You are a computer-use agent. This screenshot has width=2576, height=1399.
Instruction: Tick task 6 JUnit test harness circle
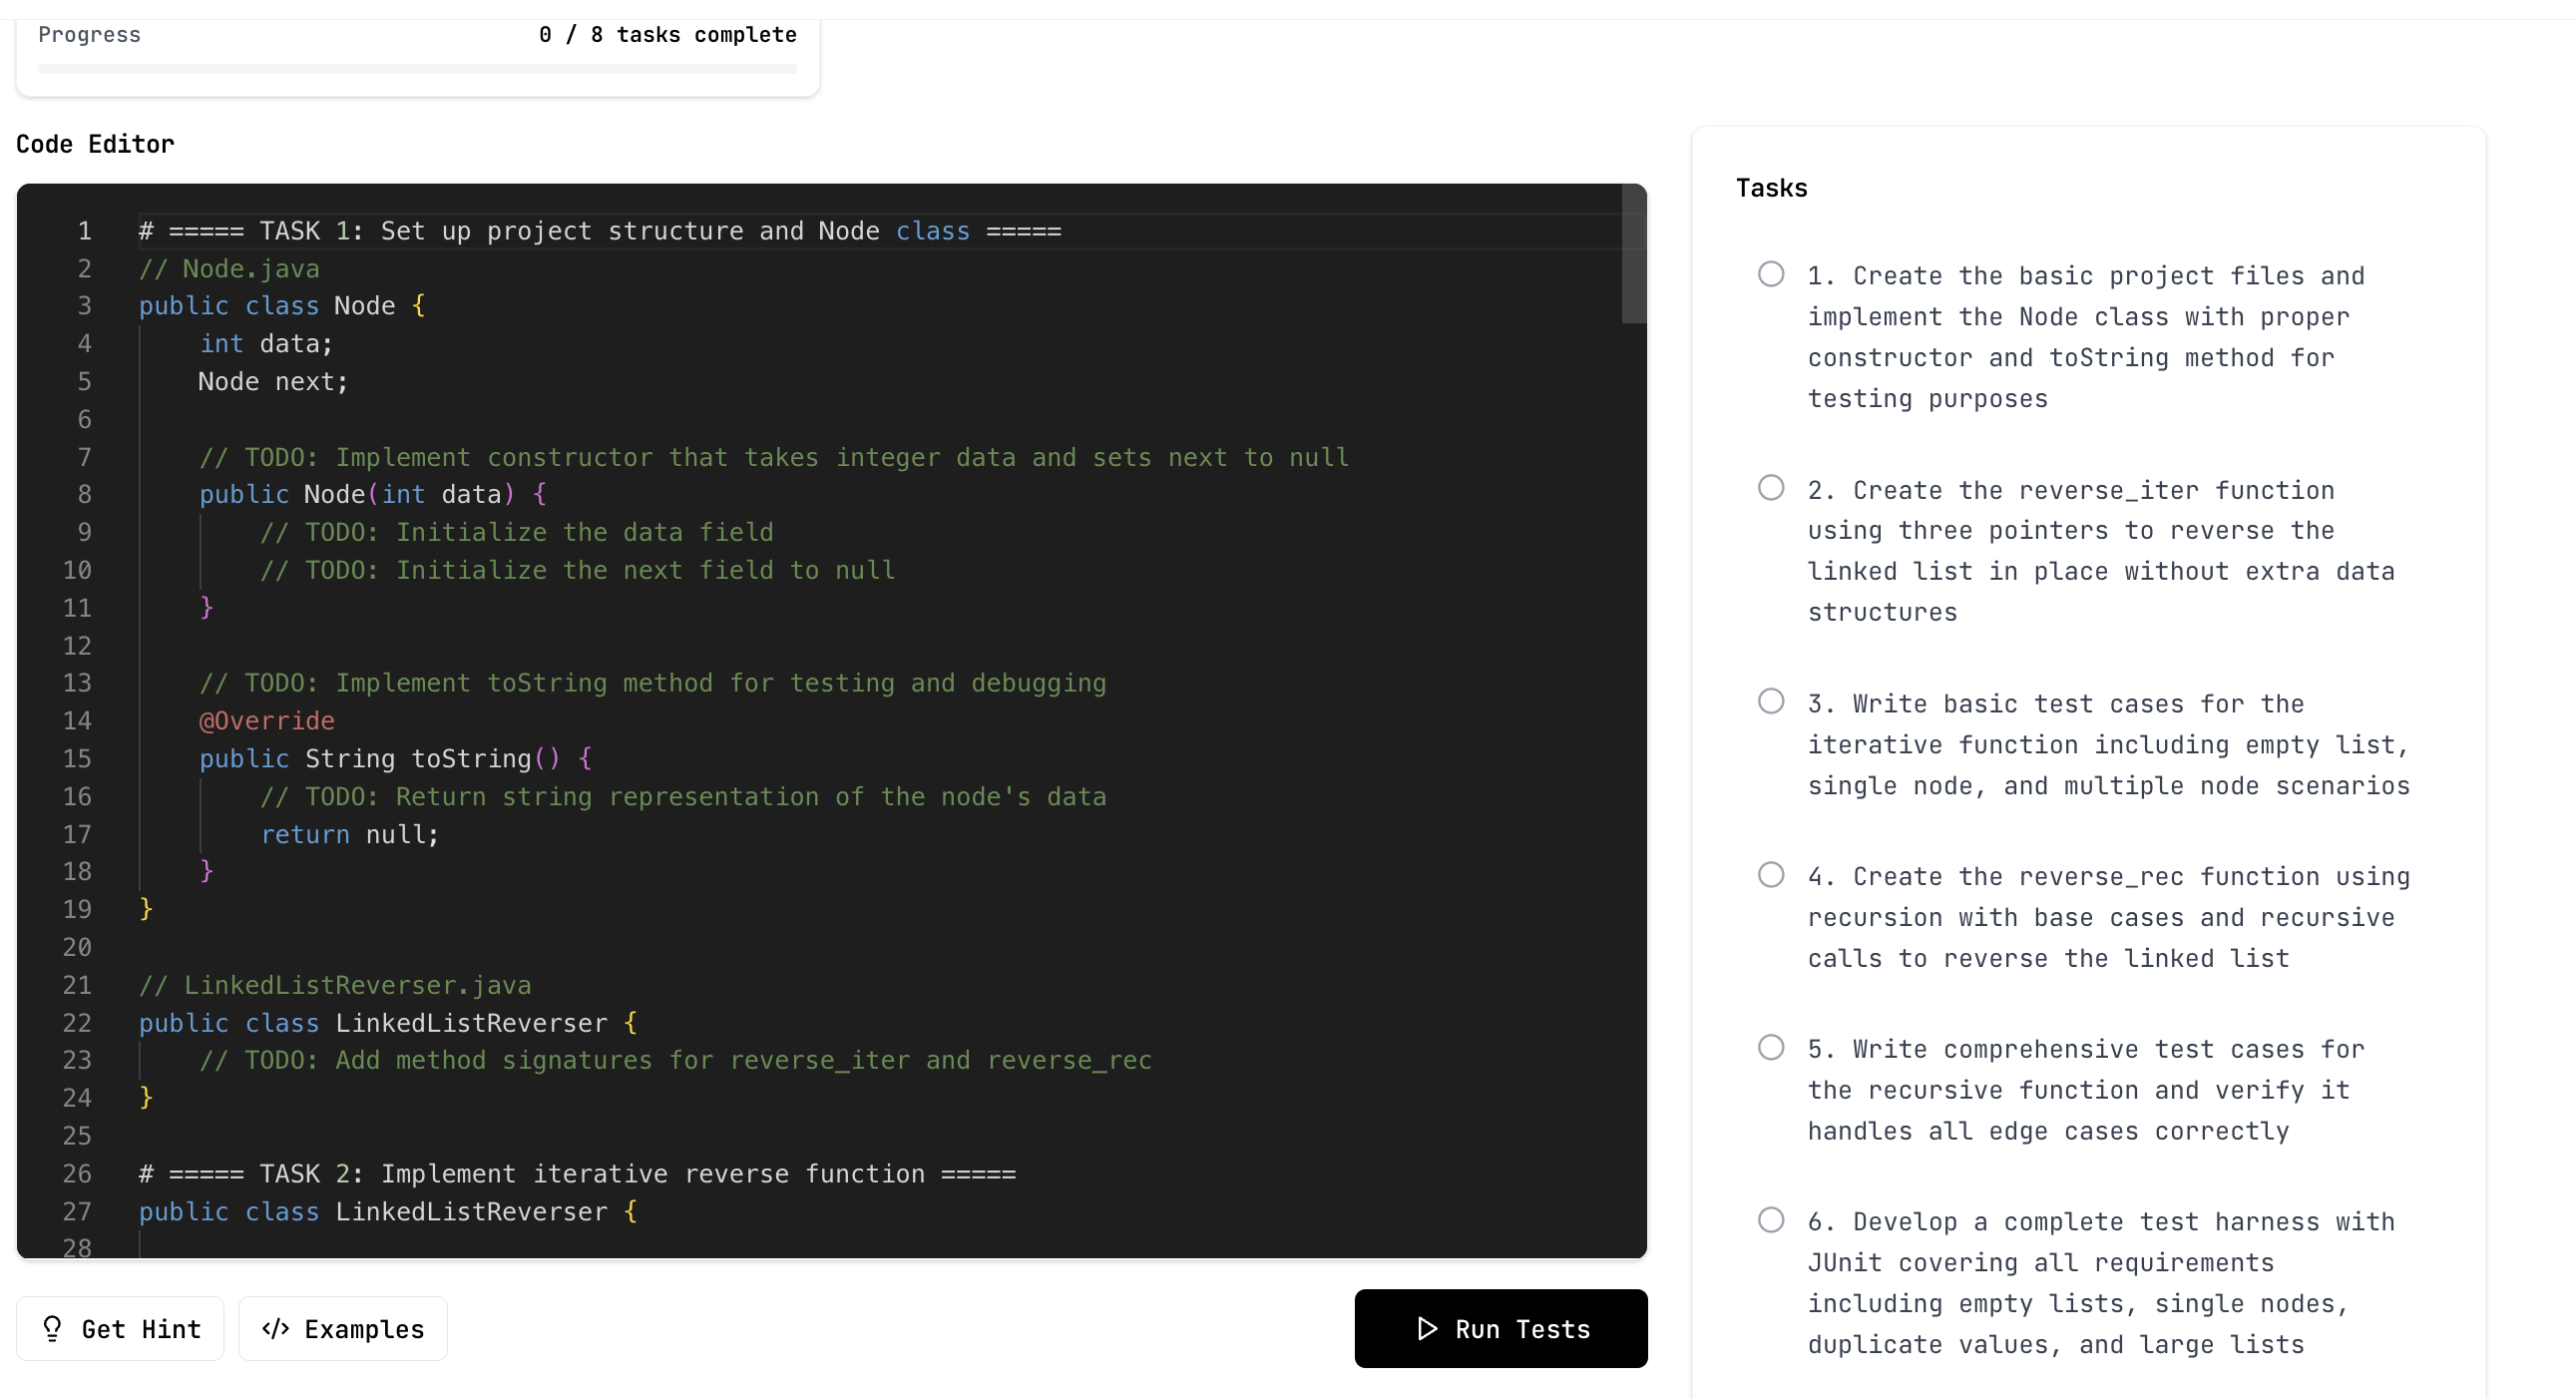[x=1770, y=1220]
